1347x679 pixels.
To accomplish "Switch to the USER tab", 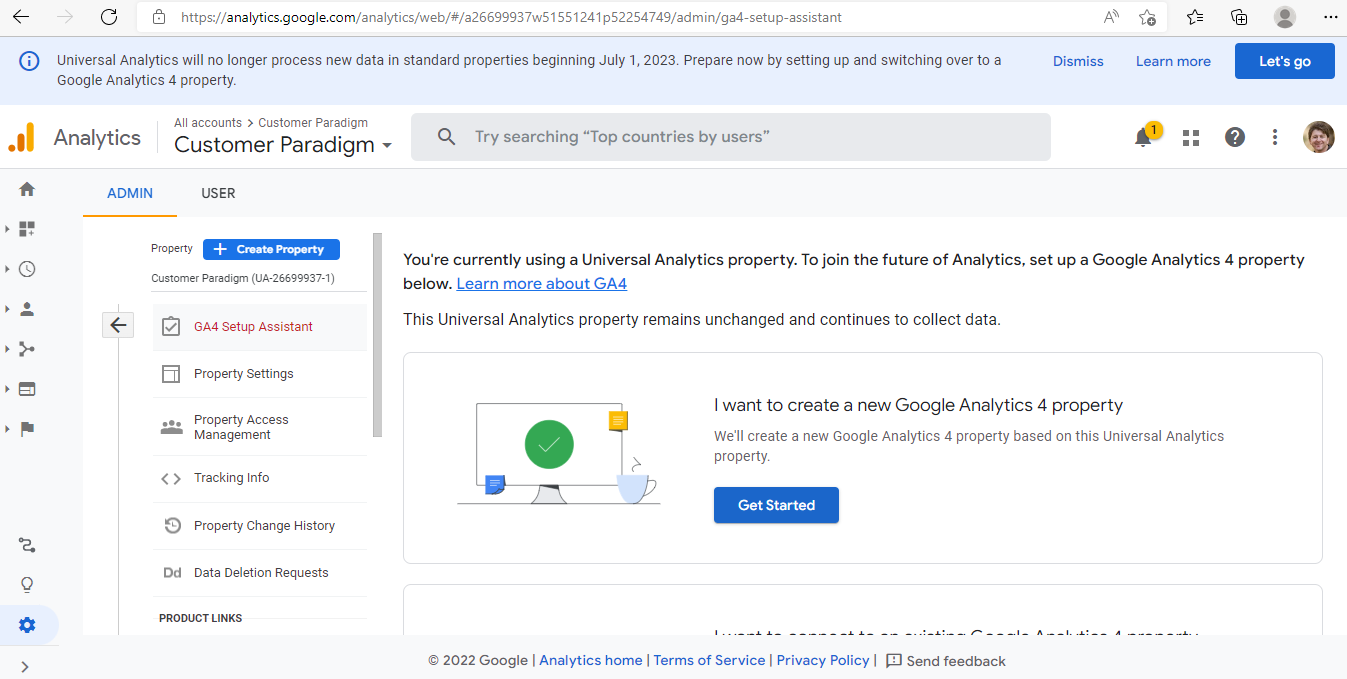I will pyautogui.click(x=218, y=193).
